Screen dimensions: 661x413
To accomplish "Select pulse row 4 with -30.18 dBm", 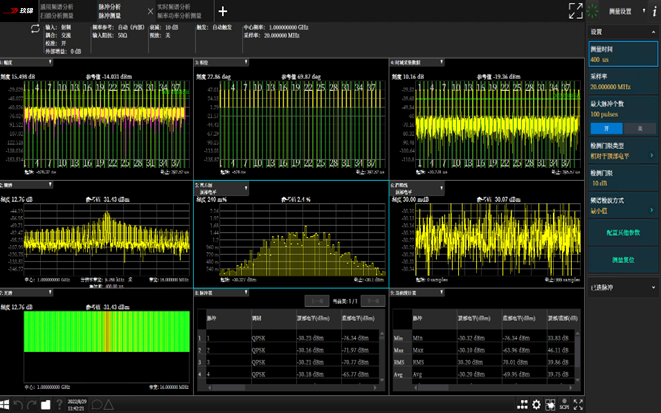I will pos(288,374).
